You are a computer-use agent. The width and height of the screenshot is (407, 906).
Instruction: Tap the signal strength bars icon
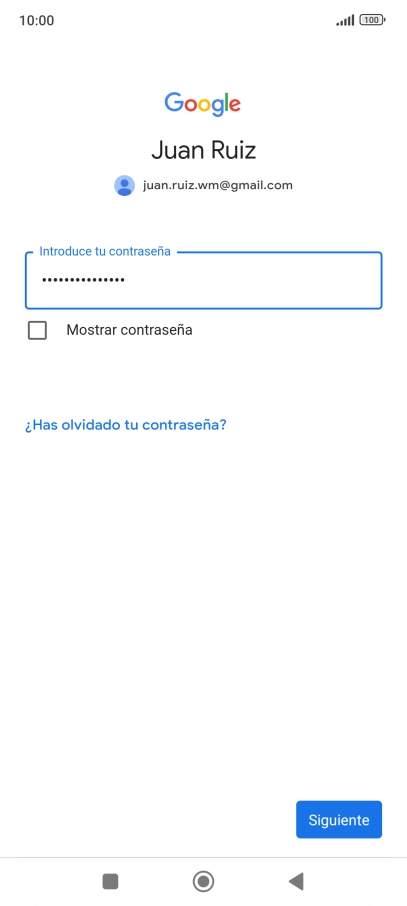(x=345, y=20)
